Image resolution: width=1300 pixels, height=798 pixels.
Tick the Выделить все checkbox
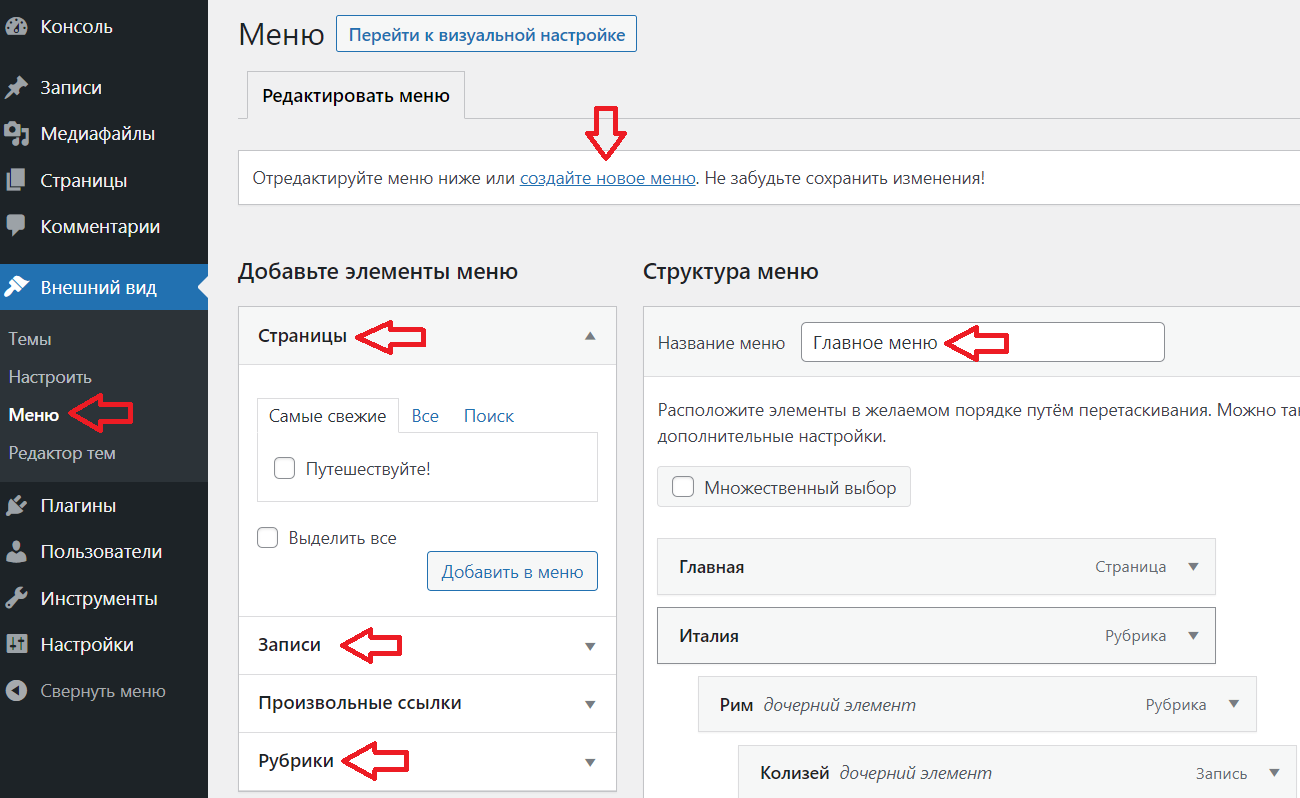tap(268, 538)
